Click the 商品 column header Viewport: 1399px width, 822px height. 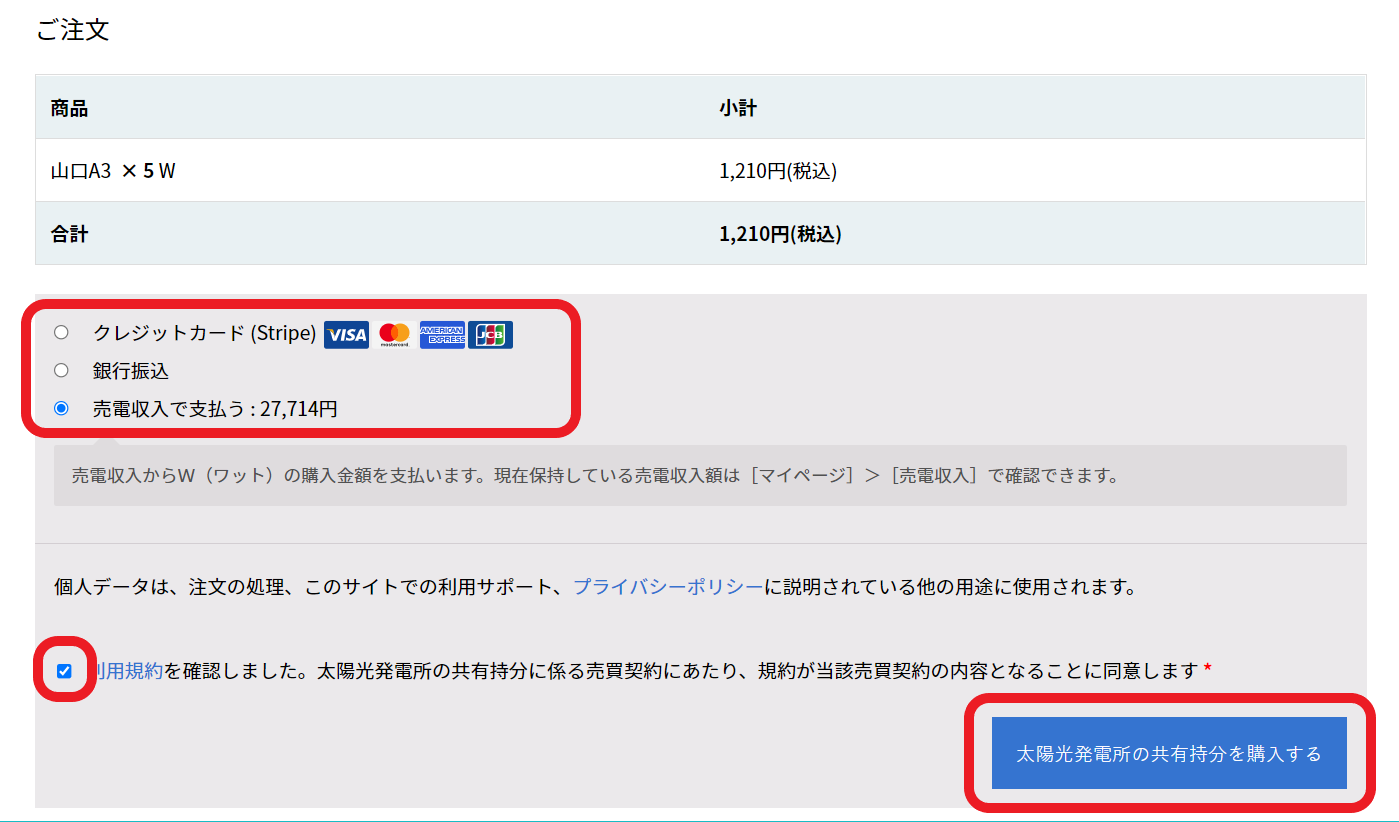(70, 108)
